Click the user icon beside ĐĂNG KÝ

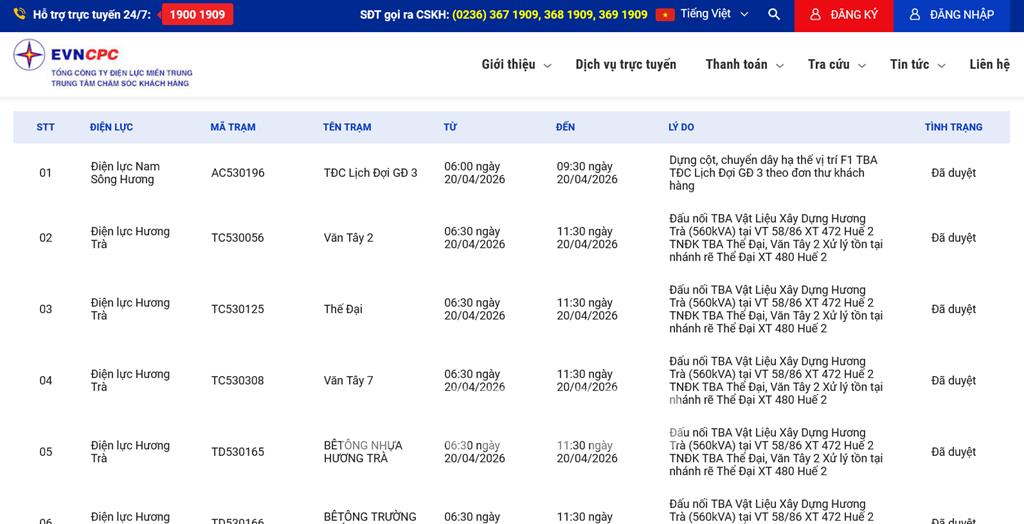pos(815,15)
